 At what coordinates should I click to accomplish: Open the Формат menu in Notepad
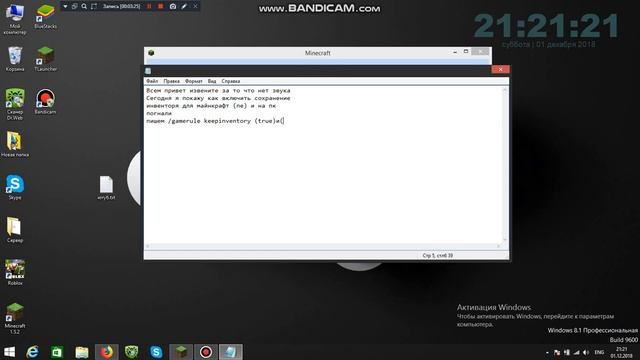(x=193, y=81)
